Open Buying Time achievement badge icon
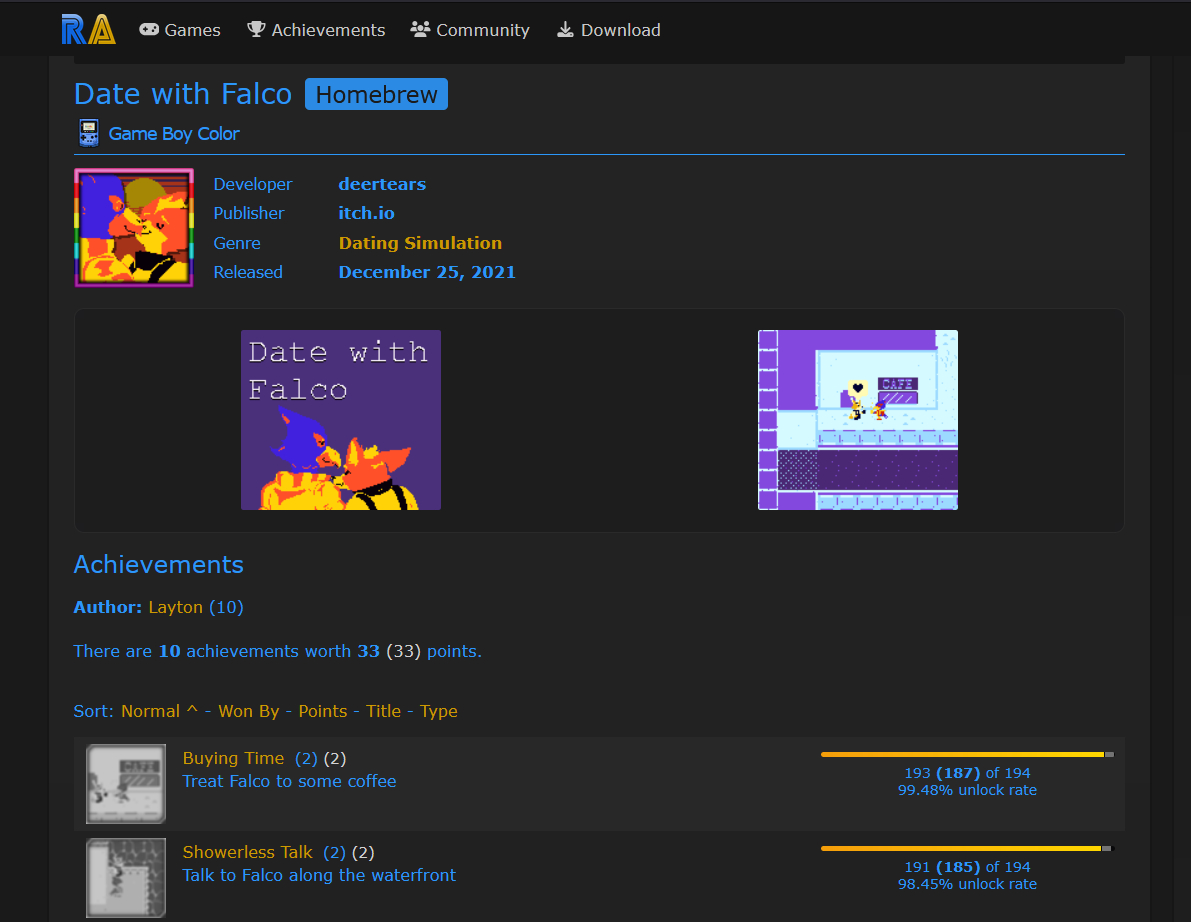The height and width of the screenshot is (922, 1191). (x=126, y=784)
